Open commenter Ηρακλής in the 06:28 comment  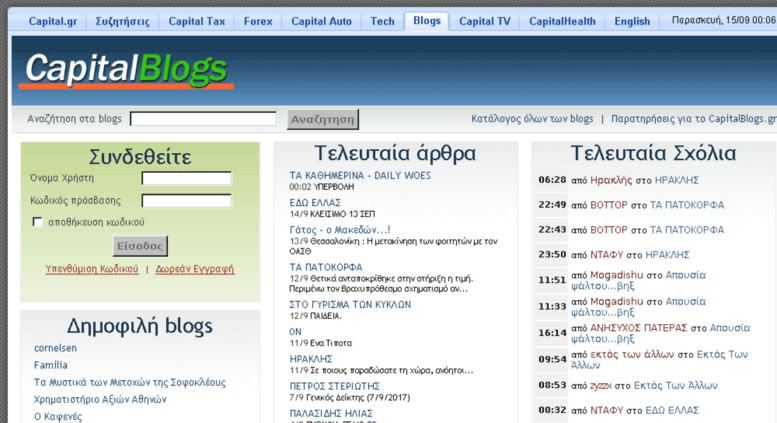(611, 180)
